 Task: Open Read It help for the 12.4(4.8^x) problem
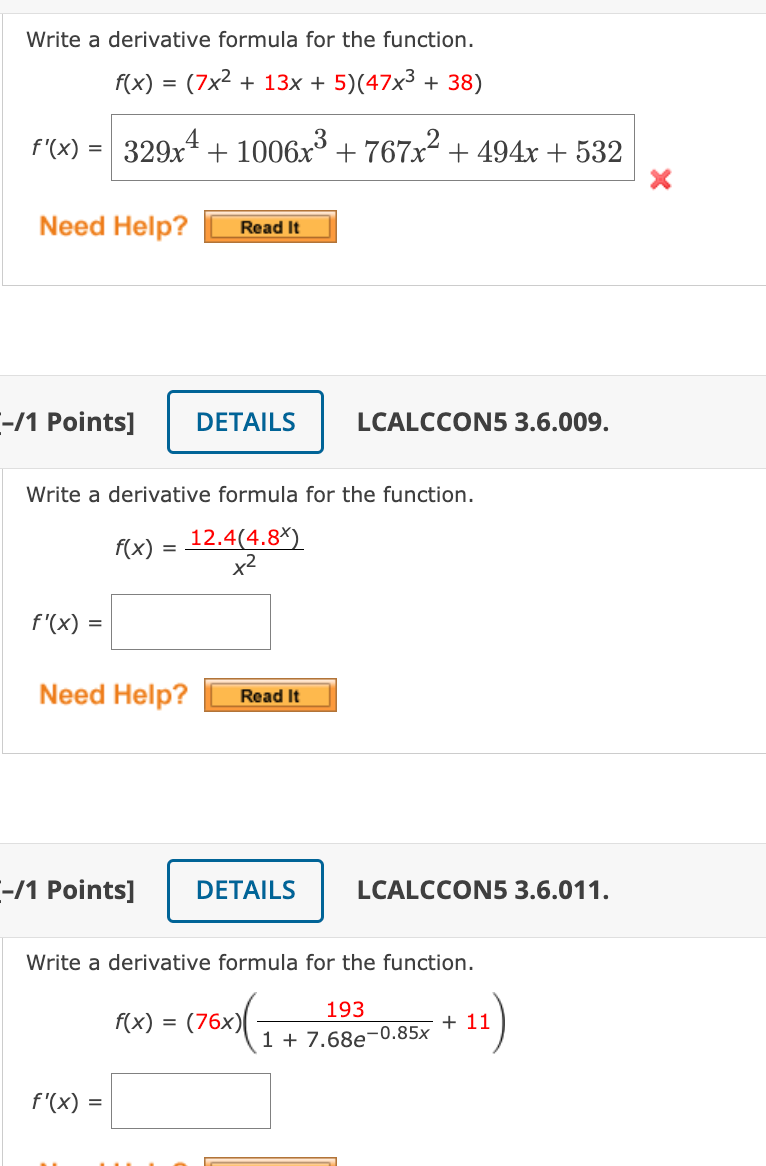tap(270, 695)
